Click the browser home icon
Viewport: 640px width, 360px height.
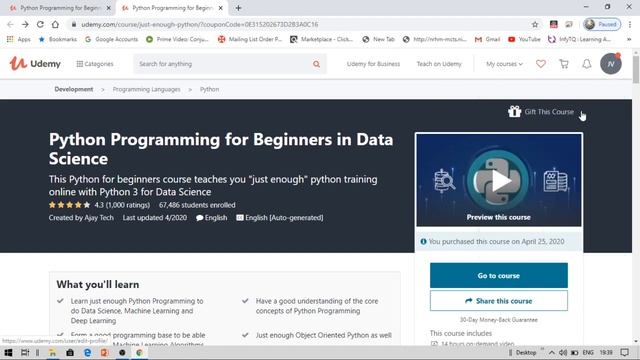tap(55, 24)
